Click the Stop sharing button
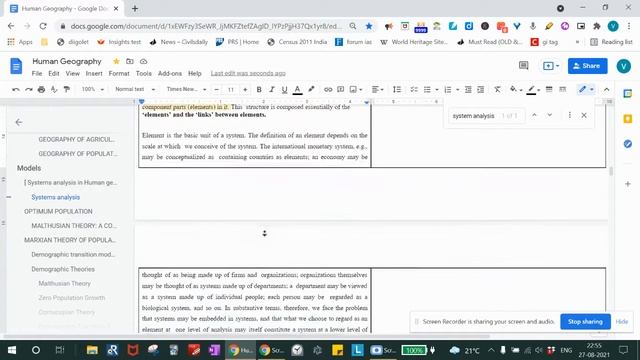Image resolution: width=640 pixels, height=360 pixels. (585, 322)
